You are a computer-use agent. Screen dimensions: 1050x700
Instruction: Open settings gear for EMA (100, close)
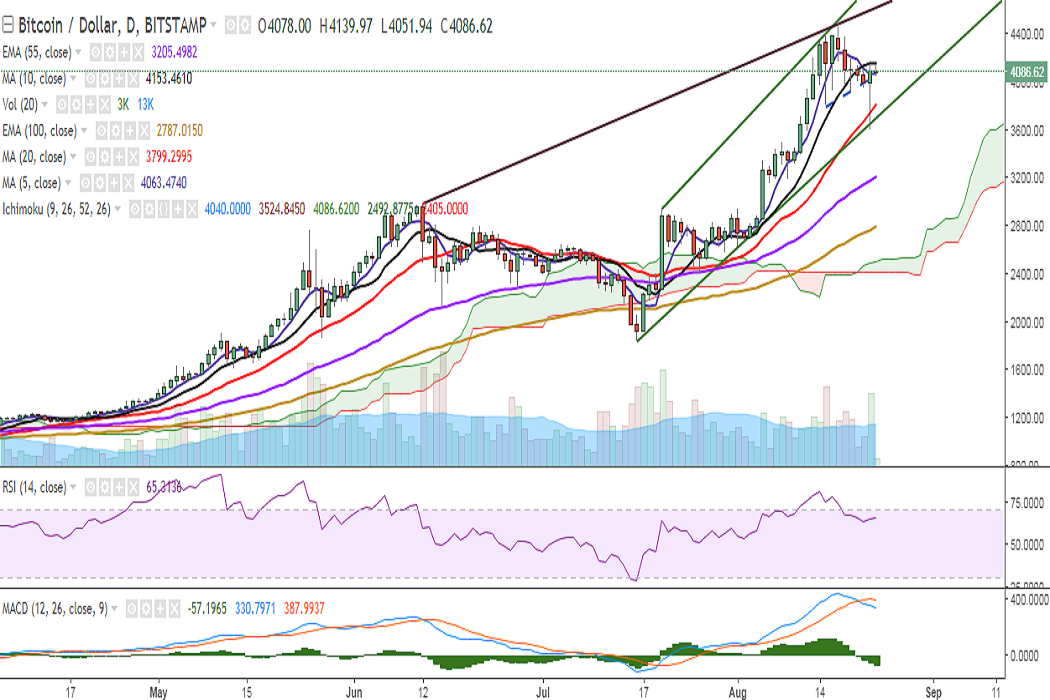click(x=116, y=130)
